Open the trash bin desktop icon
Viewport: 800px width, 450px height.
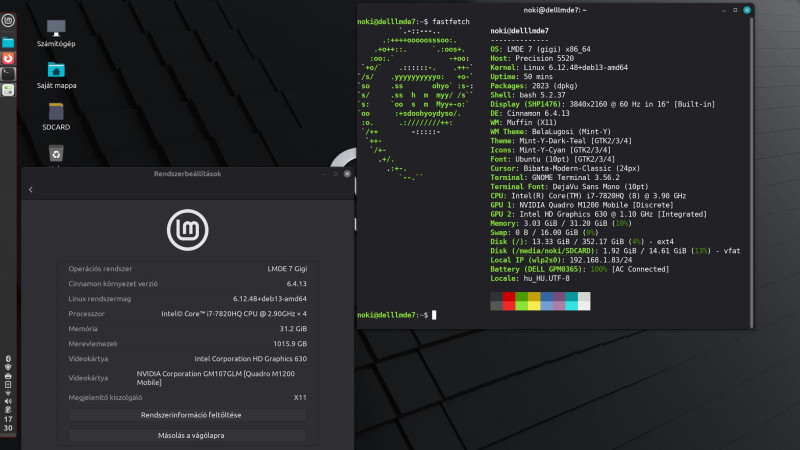[56, 154]
